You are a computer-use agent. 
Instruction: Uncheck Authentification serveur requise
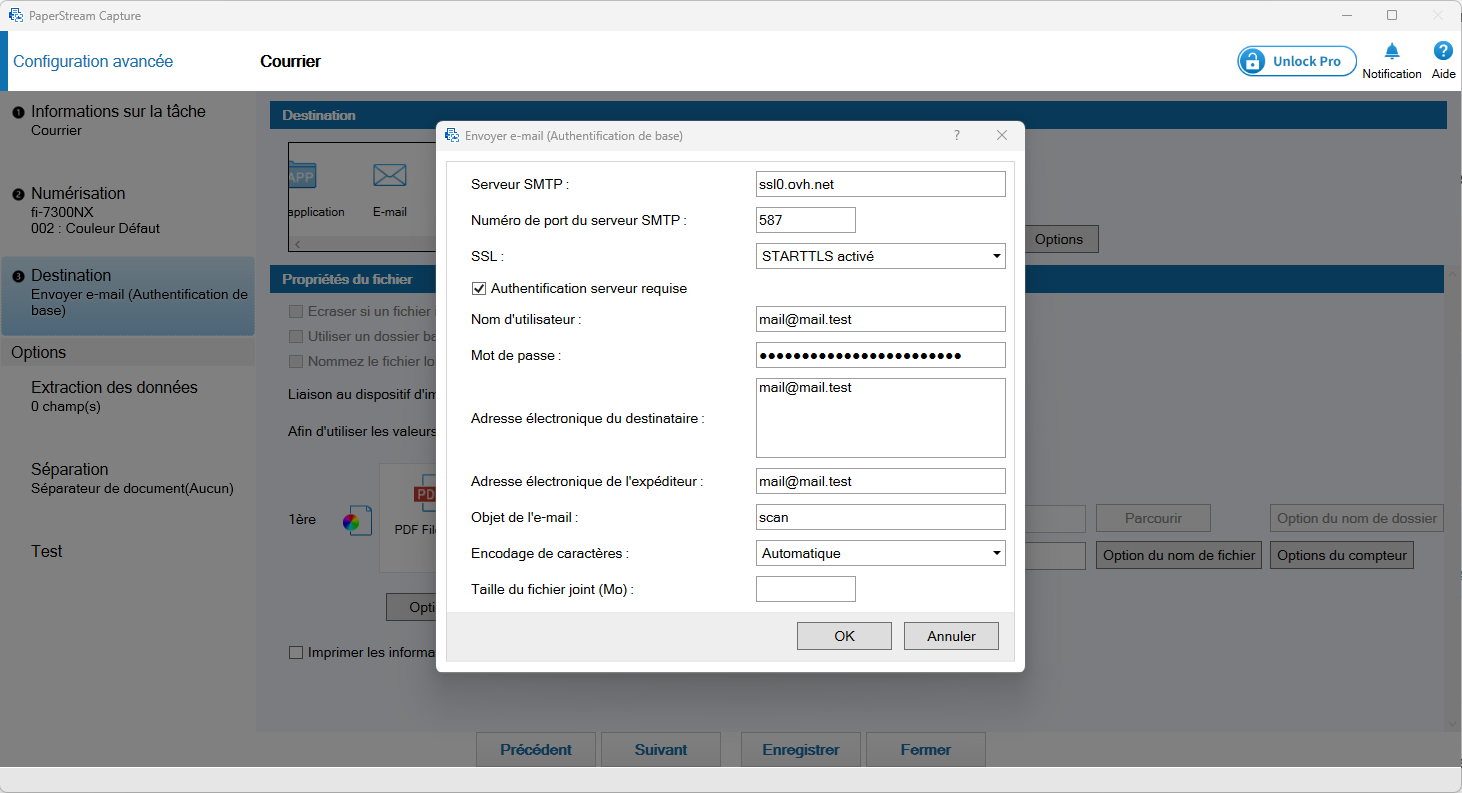click(x=479, y=288)
